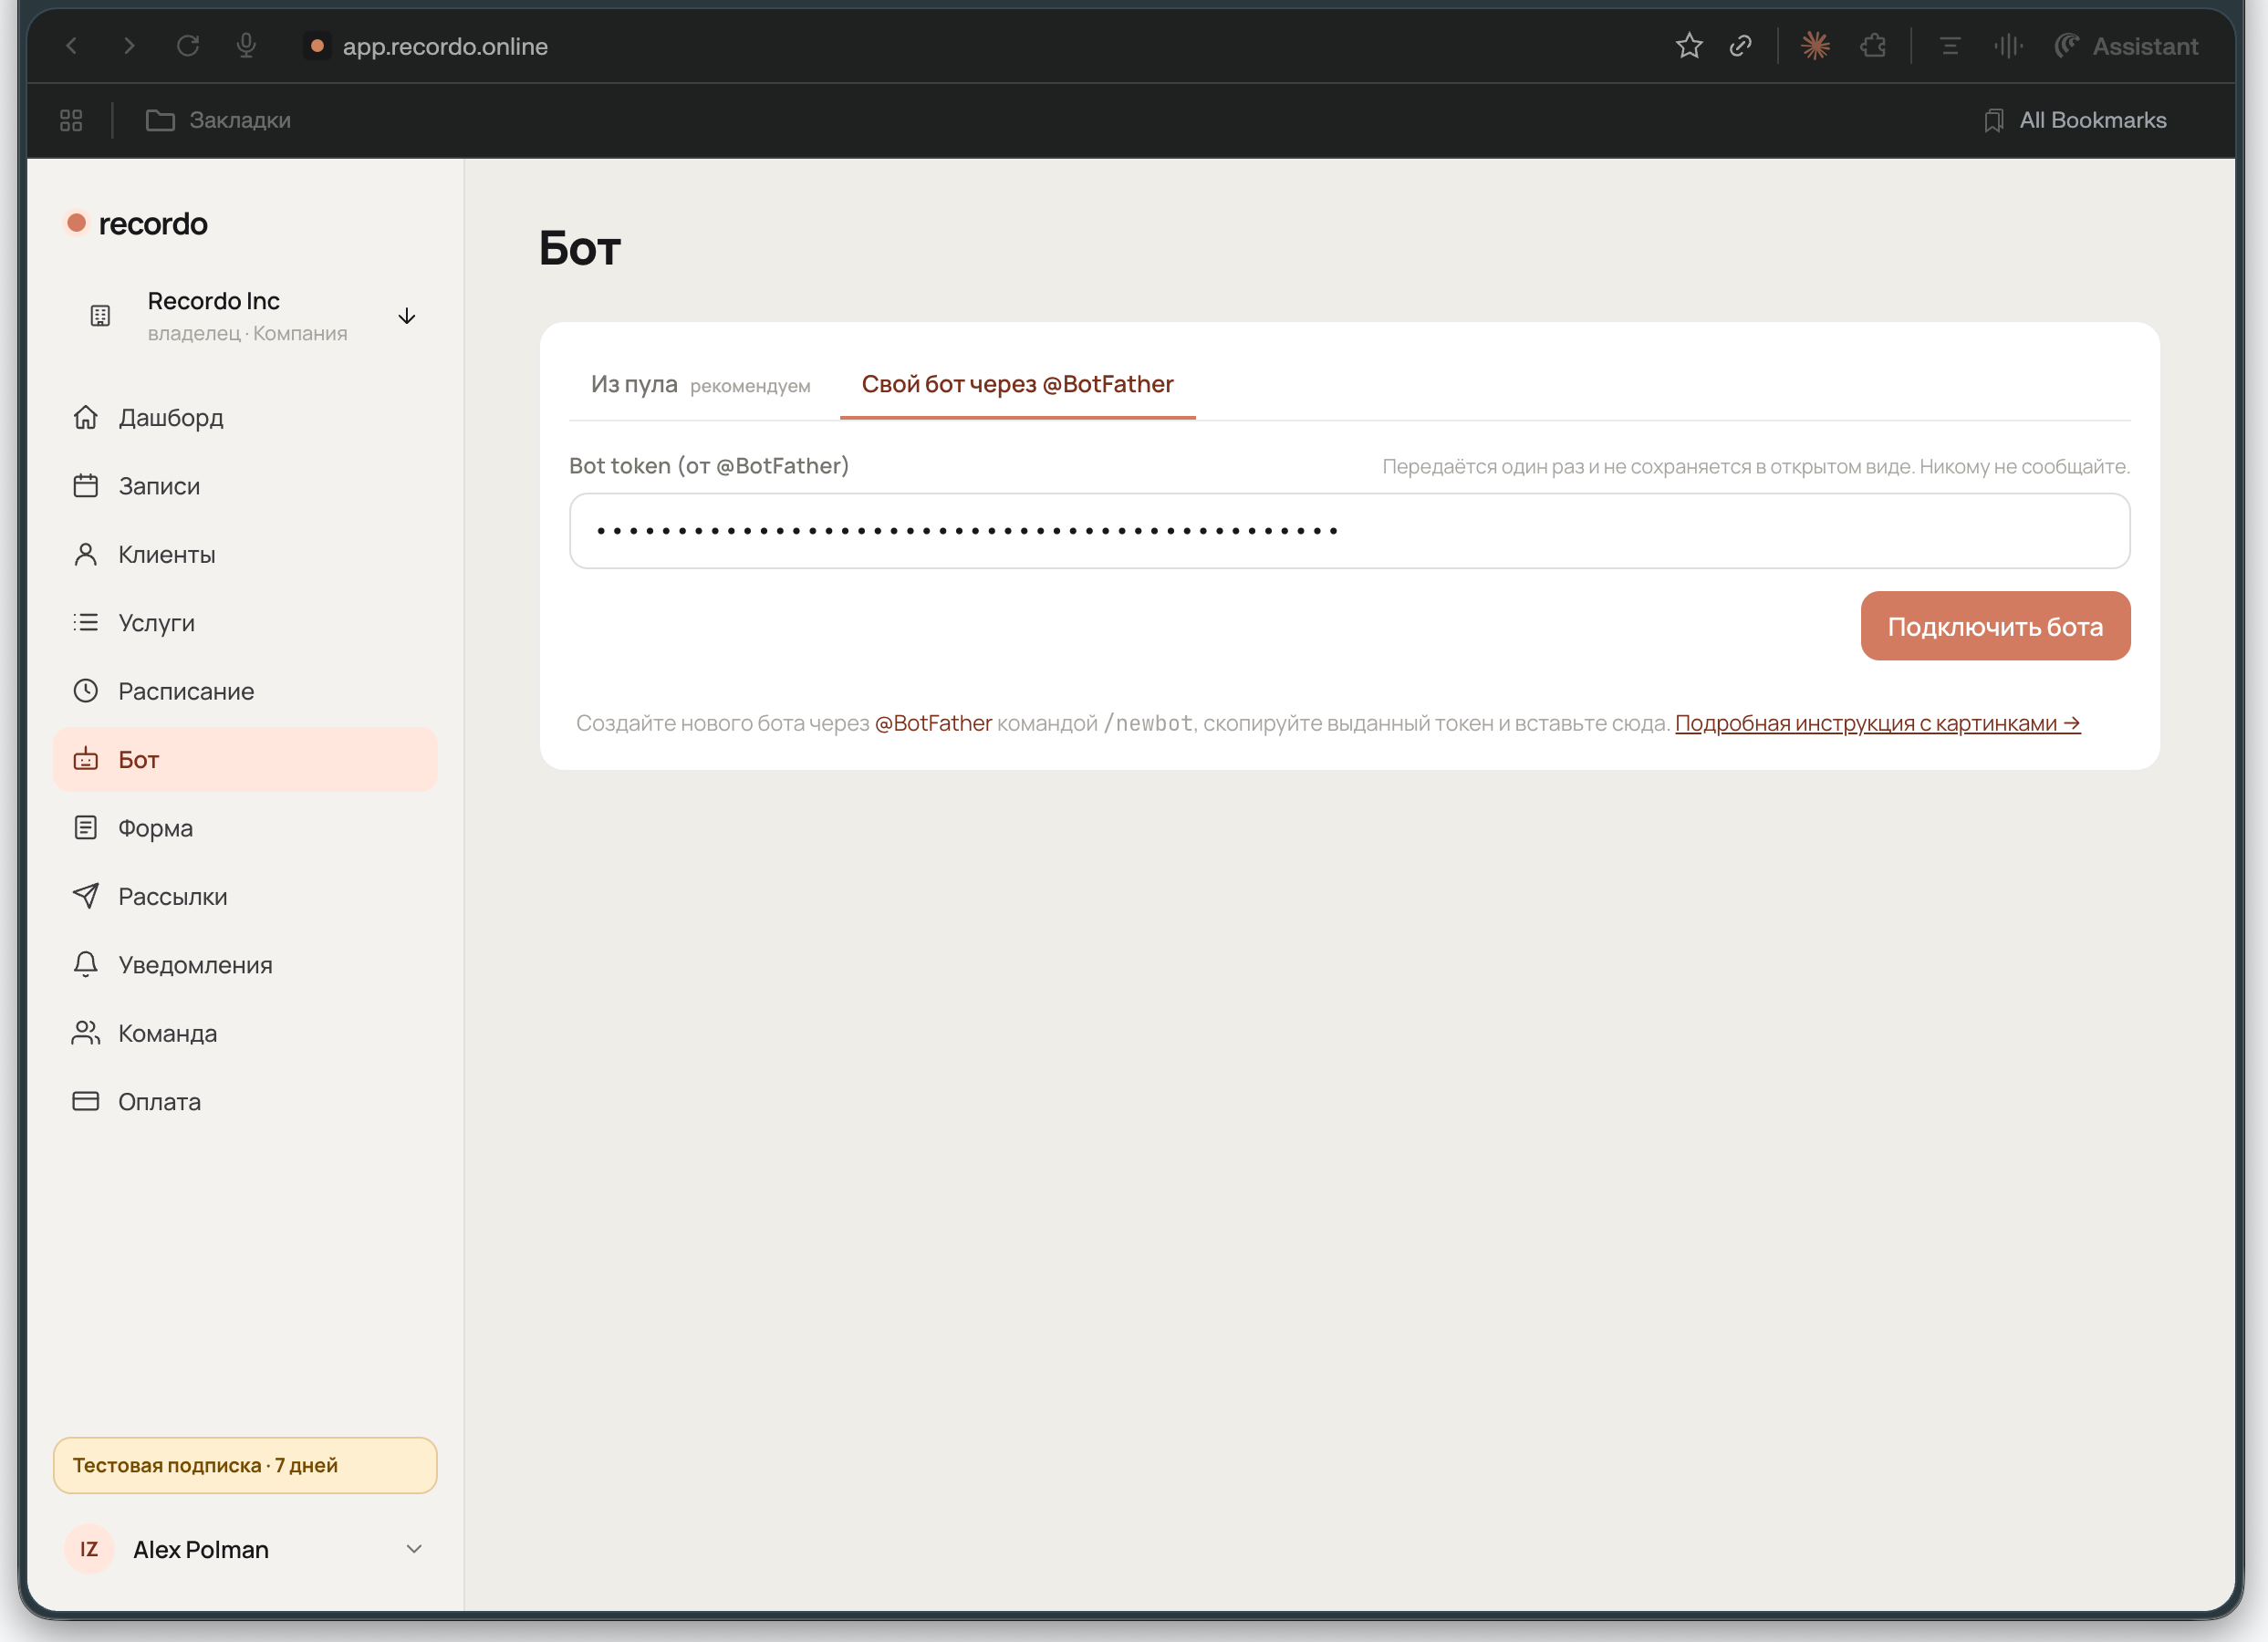Open the @BotFather link in instructions
Viewport: 2268px width, 1642px height.
tap(933, 723)
